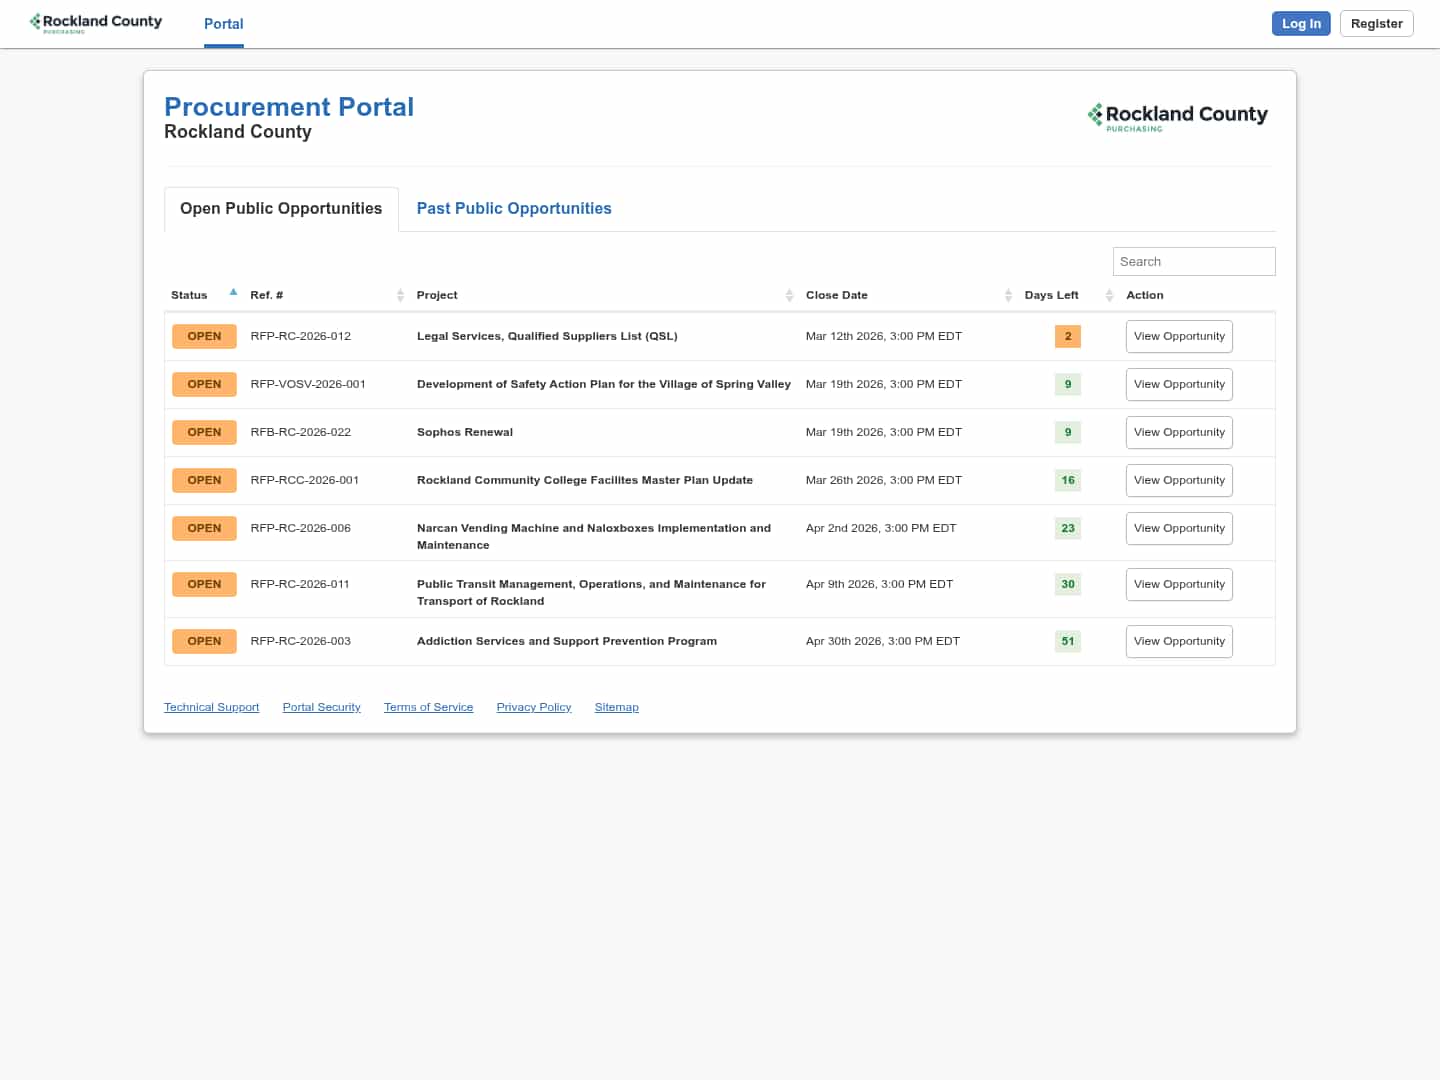This screenshot has height=1080, width=1440.
Task: Sort by Days Left column arrows
Action: point(1109,295)
